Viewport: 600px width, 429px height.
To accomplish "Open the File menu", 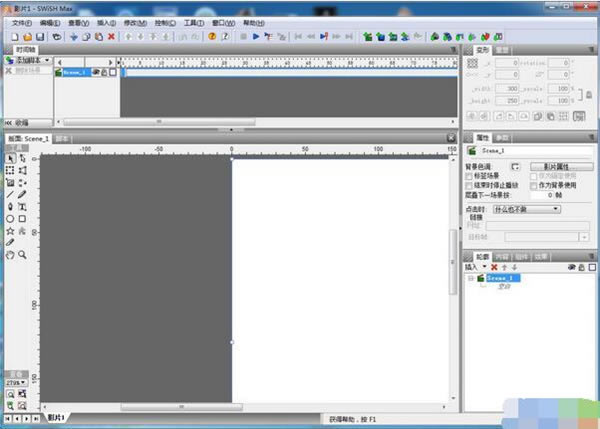I will 22,23.
